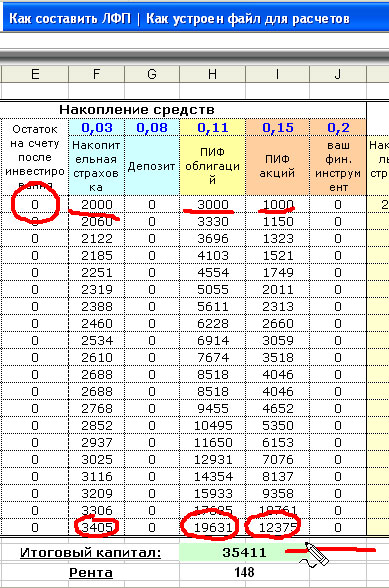This screenshot has height=588, width=389.
Task: Select the cell with value 1150
Action: (x=278, y=222)
